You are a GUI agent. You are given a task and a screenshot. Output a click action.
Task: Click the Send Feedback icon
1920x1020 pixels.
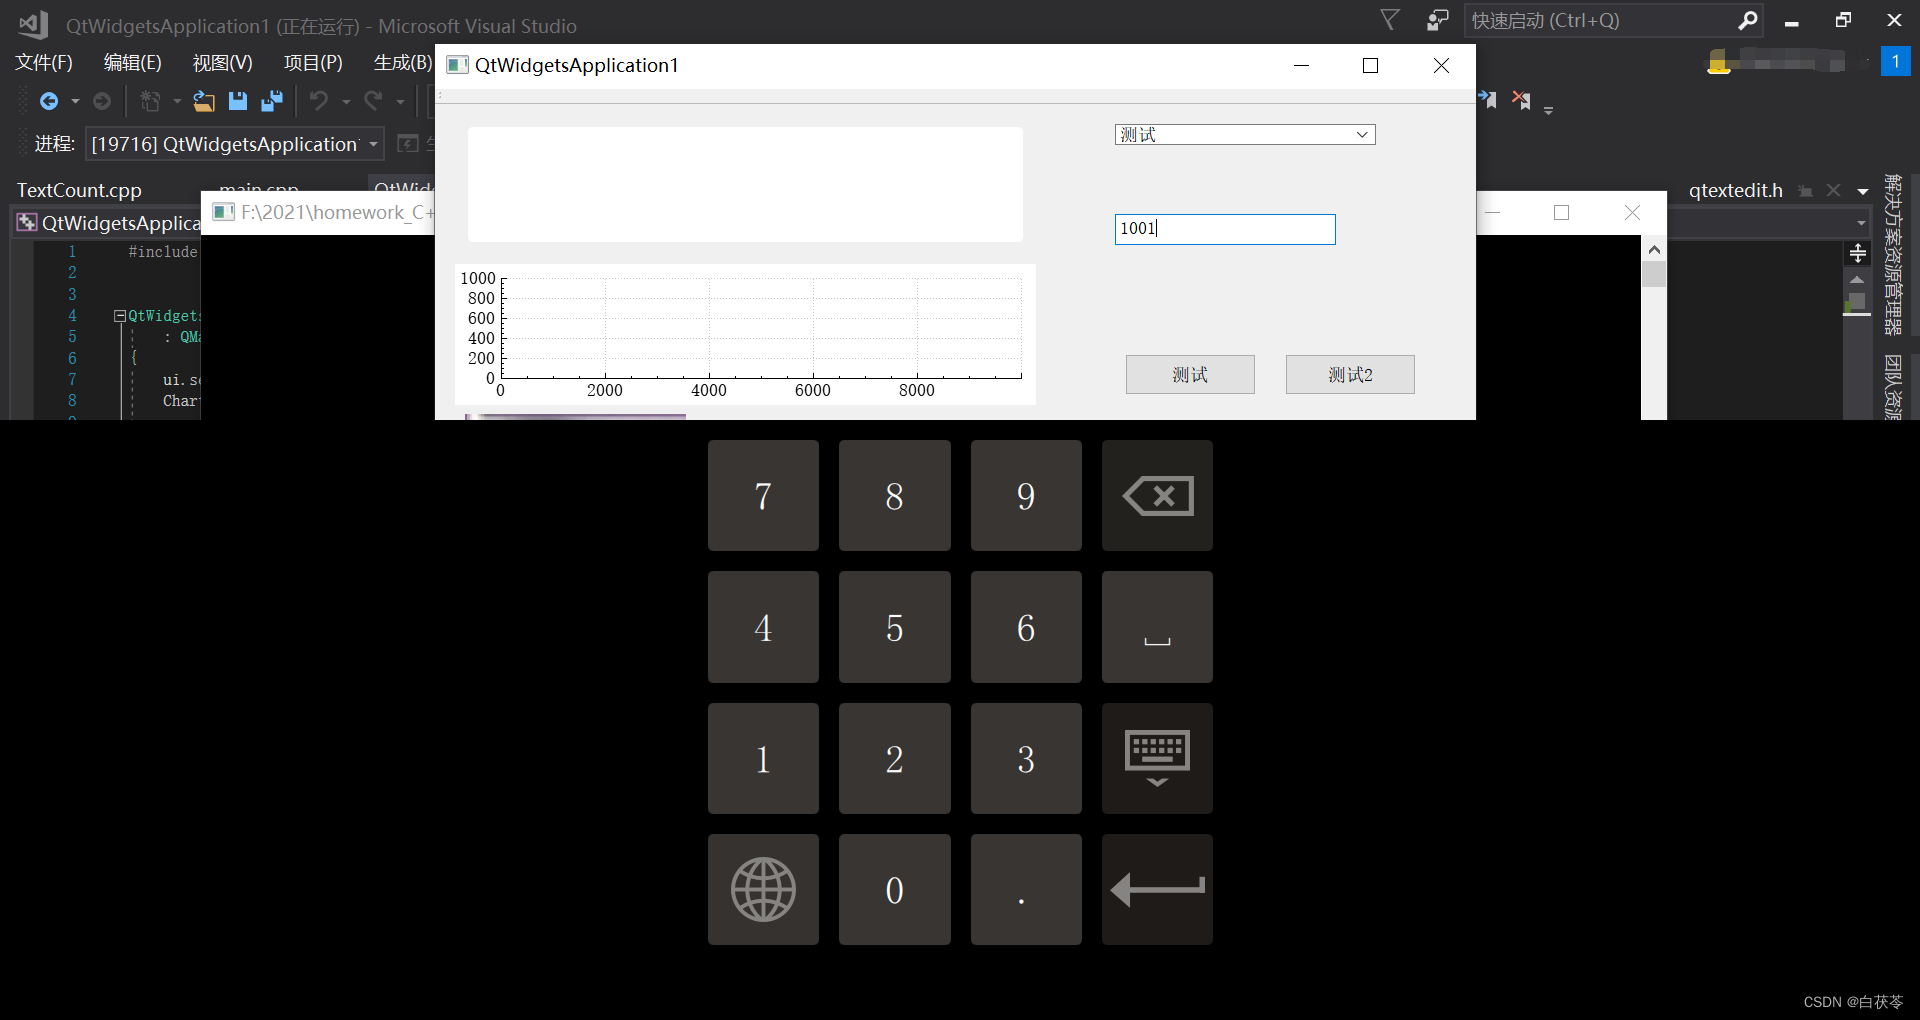click(1437, 19)
